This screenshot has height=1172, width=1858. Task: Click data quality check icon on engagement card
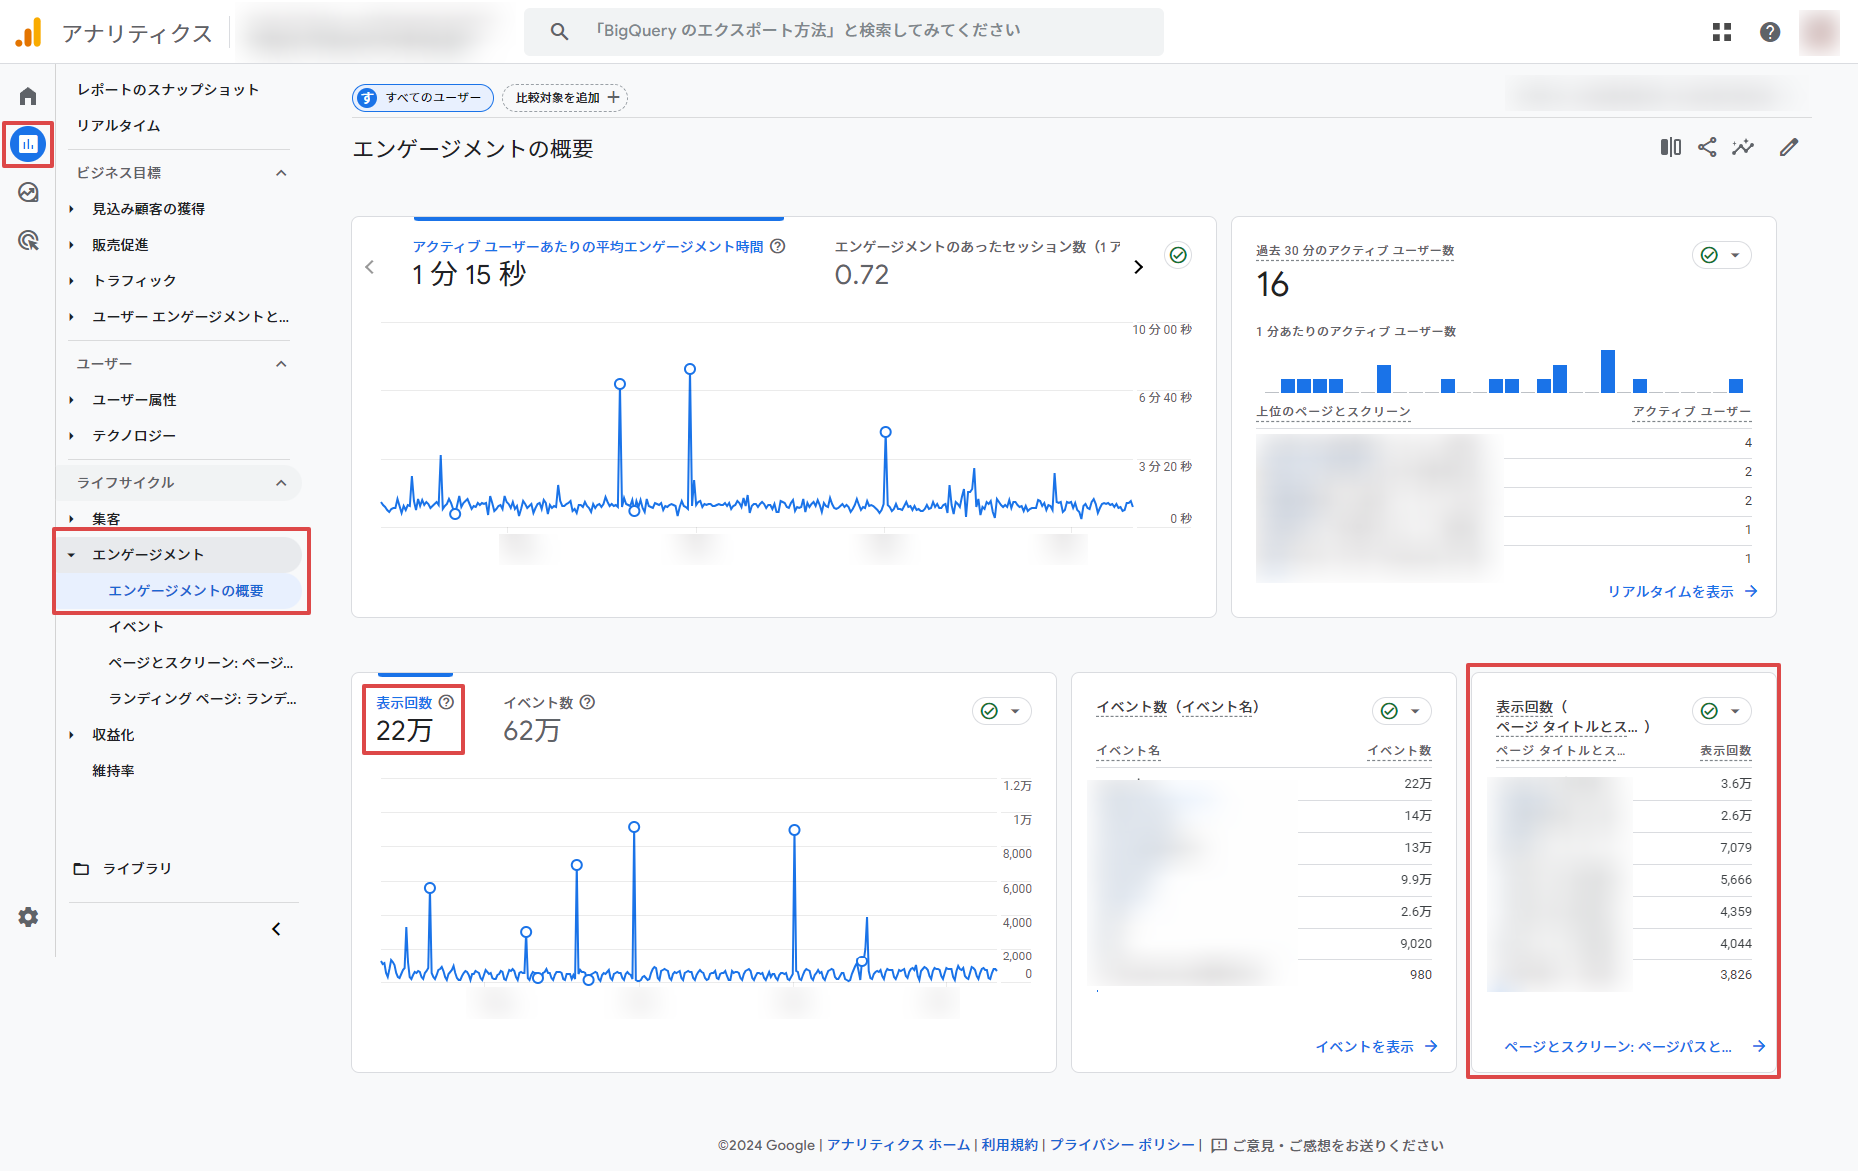[1179, 255]
